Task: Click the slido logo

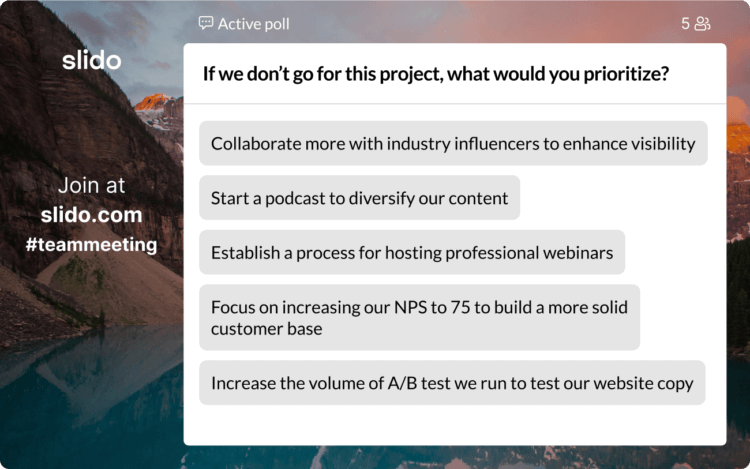Action: pos(91,61)
